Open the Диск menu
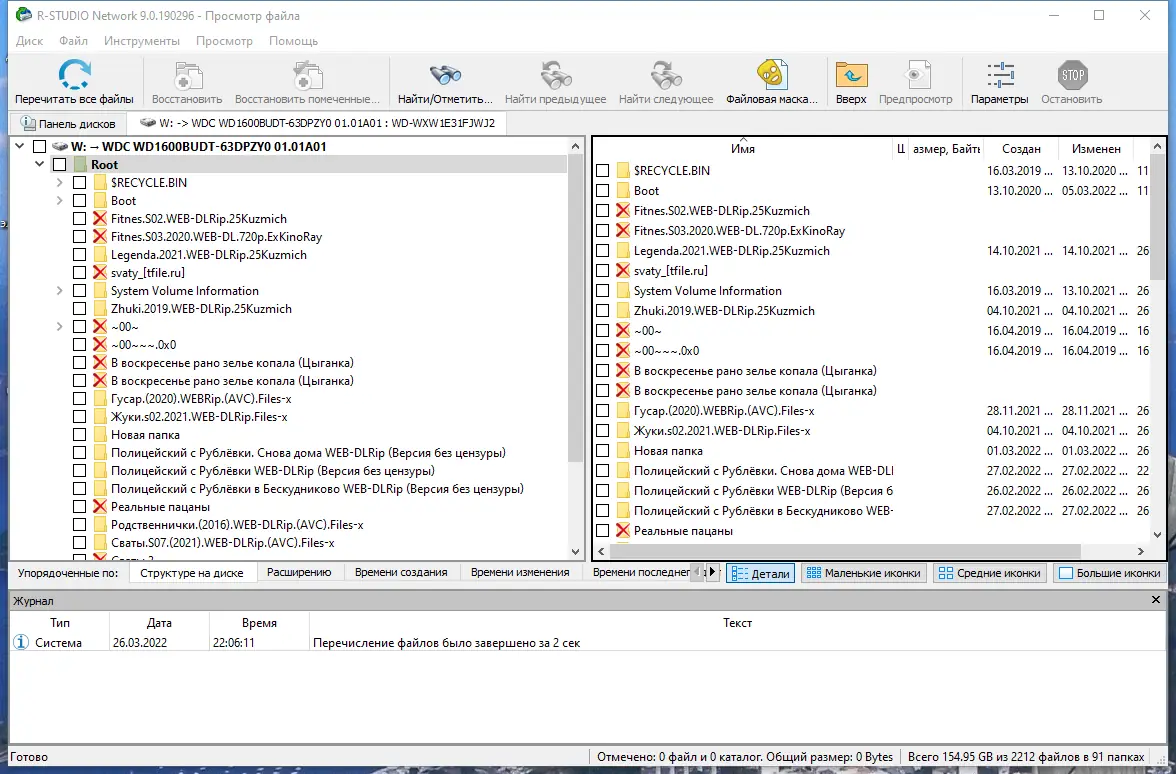Screen dimensions: 1176x774 29,40
